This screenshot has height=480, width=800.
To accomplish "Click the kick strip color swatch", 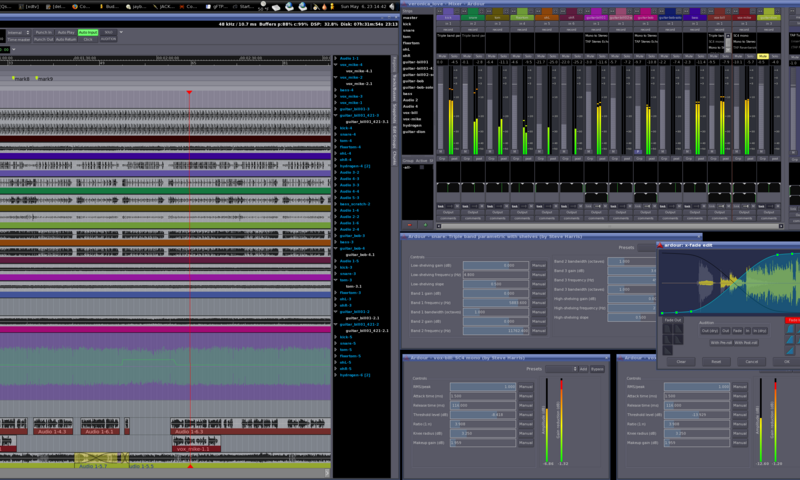I will [x=448, y=11].
